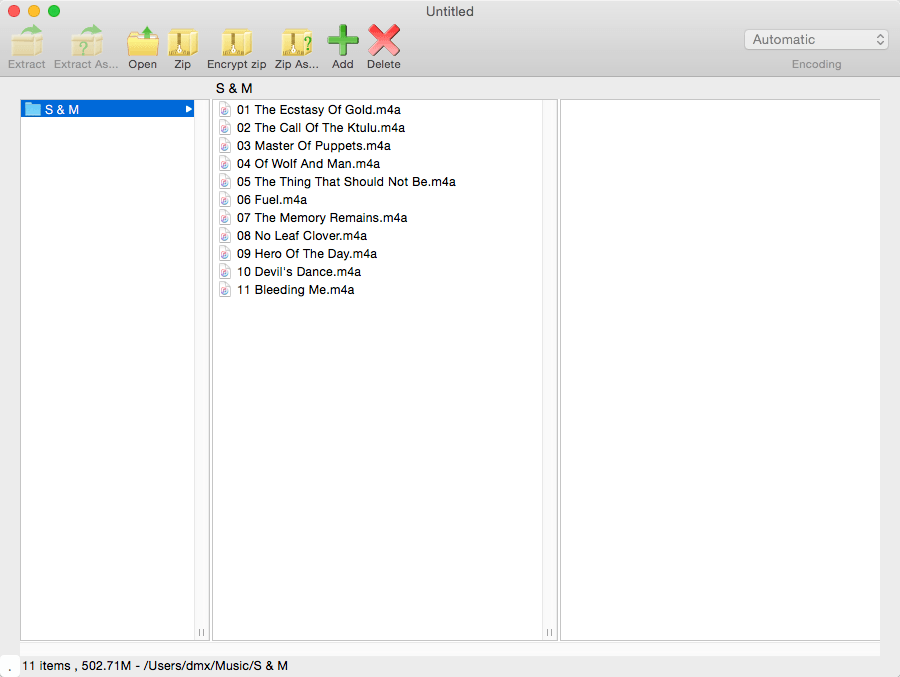Click file icon of 02 The Call Of The Ktulu
Screen dimensions: 900x677
coord(225,127)
